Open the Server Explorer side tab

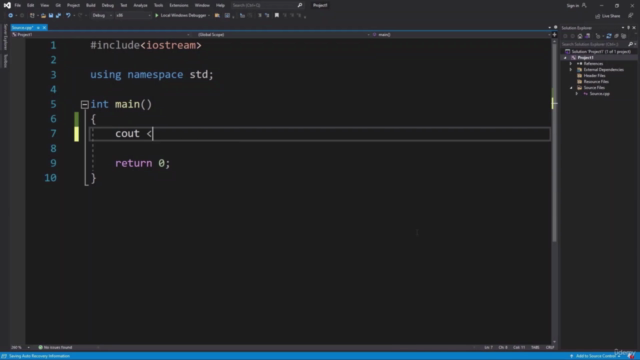point(5,37)
